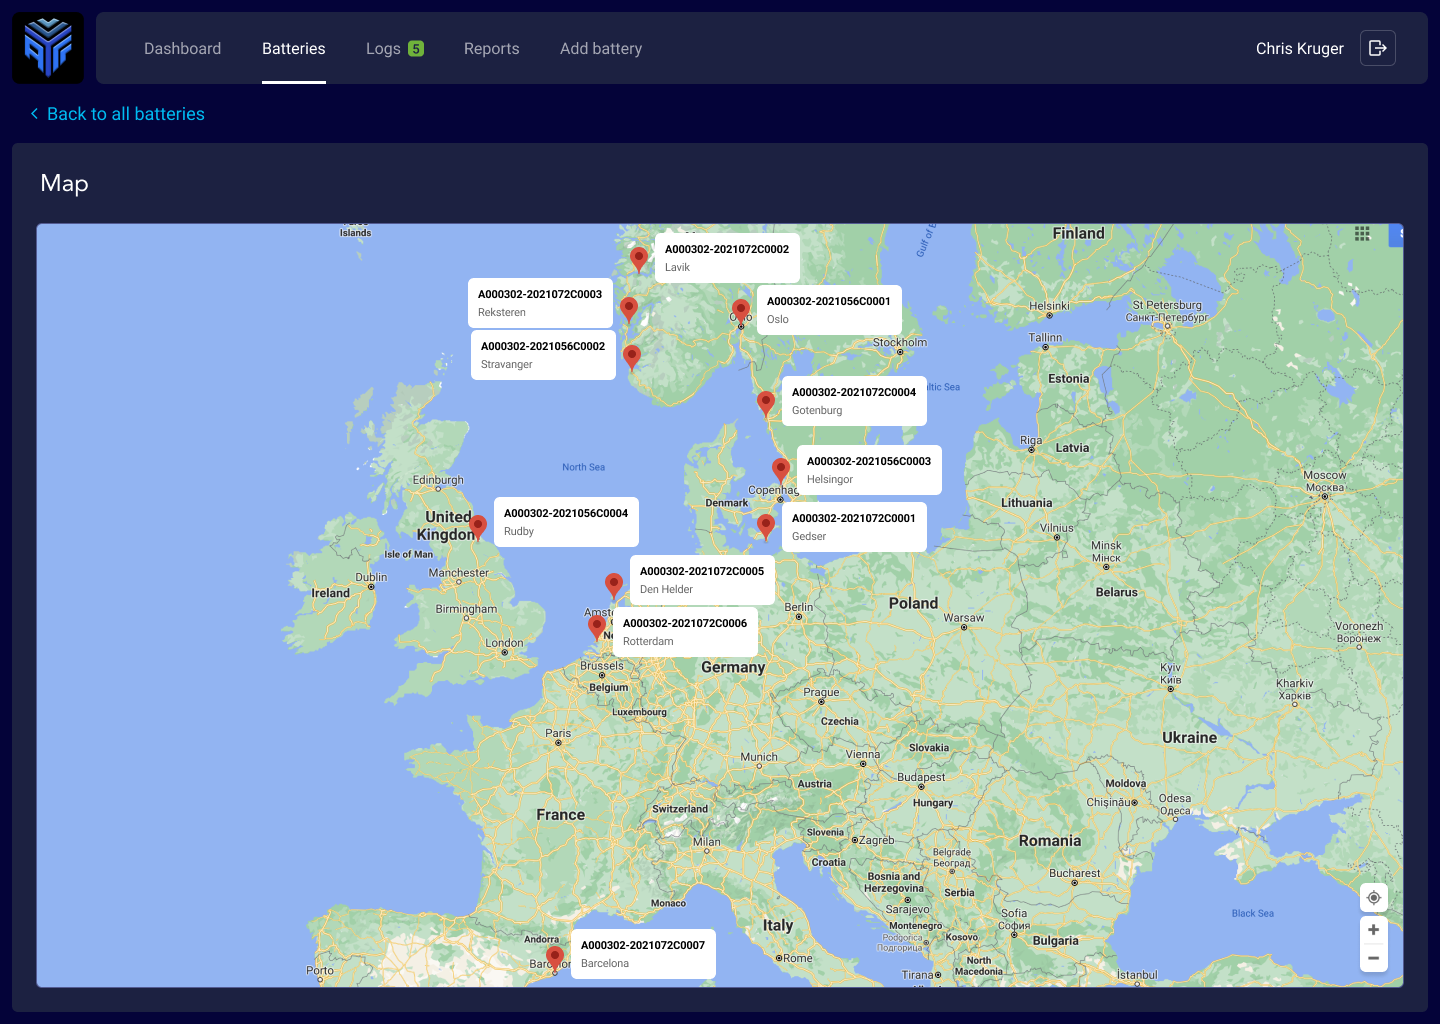This screenshot has height=1024, width=1440.
Task: Click the Den Helder battery info card
Action: point(702,580)
